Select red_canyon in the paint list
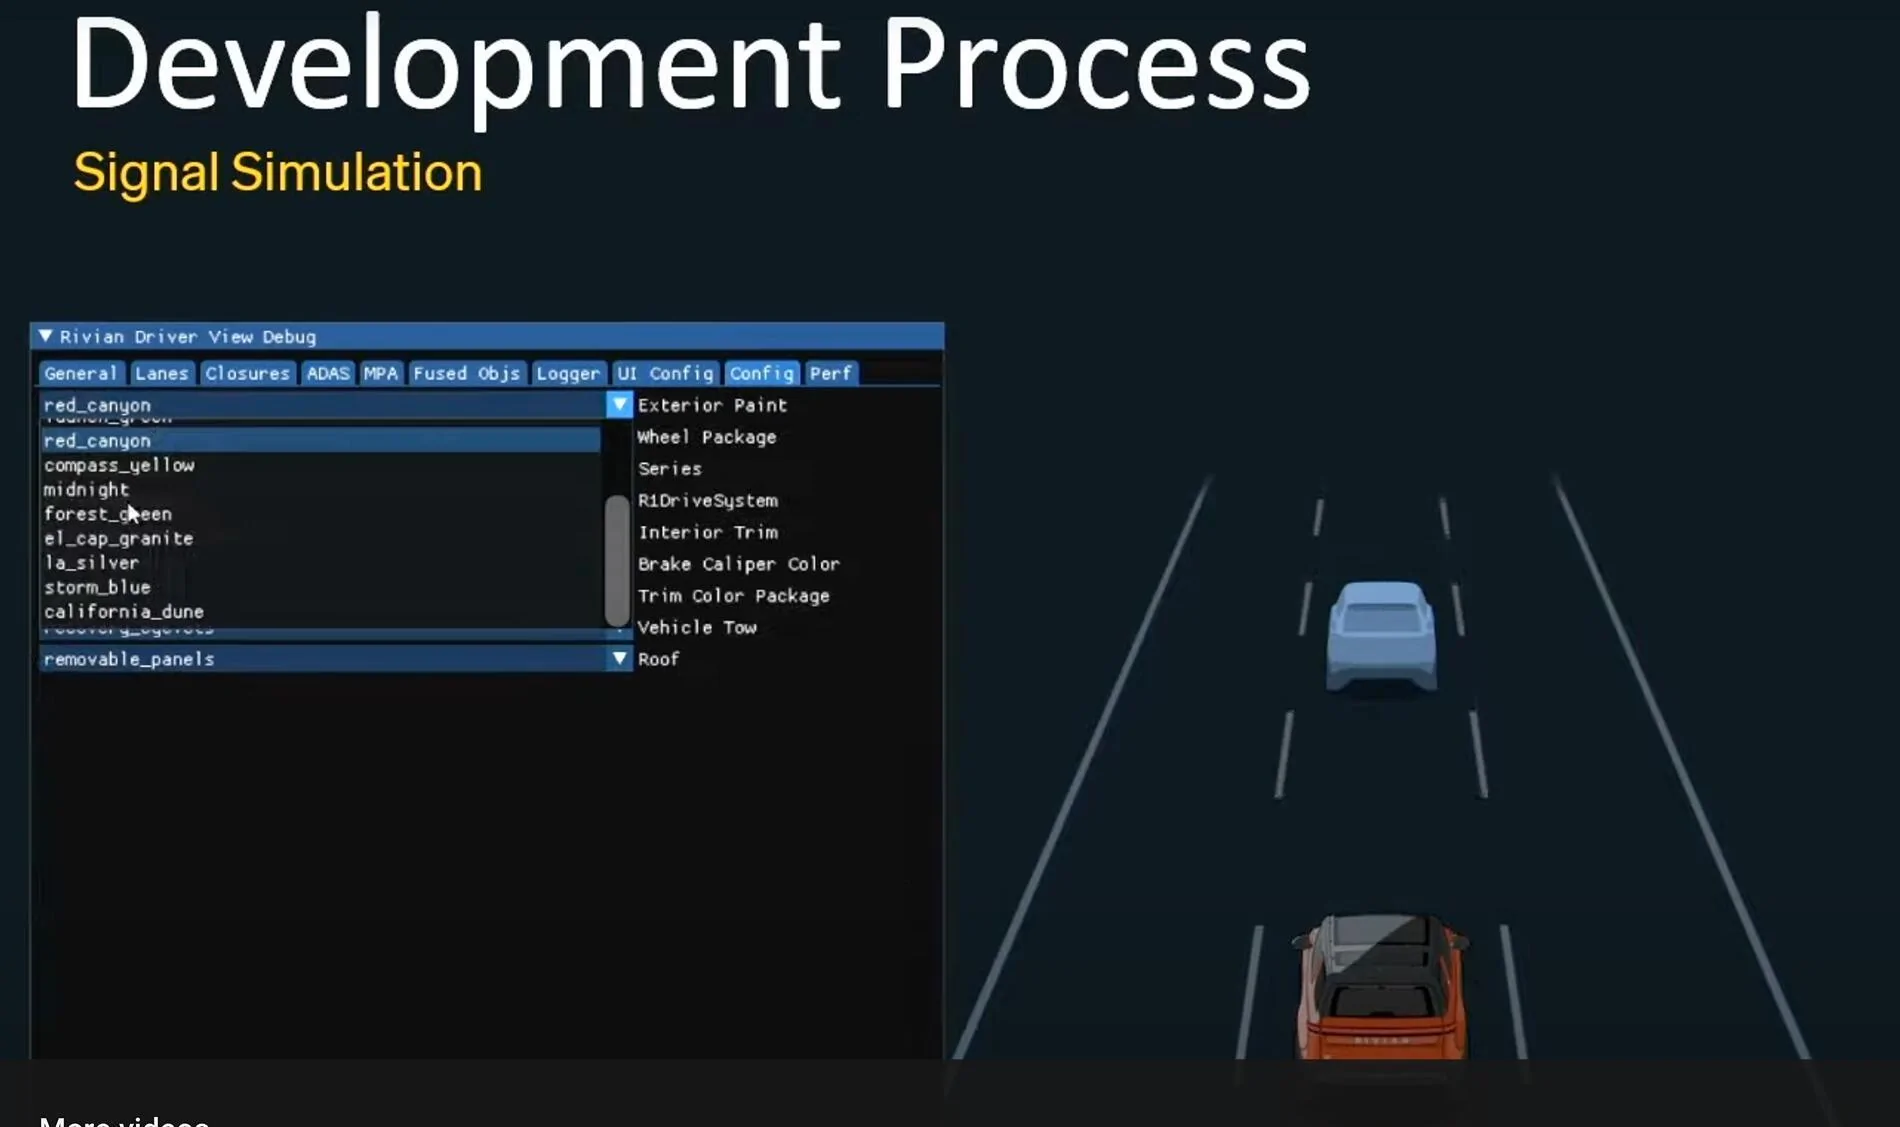The width and height of the screenshot is (1900, 1127). [x=320, y=440]
